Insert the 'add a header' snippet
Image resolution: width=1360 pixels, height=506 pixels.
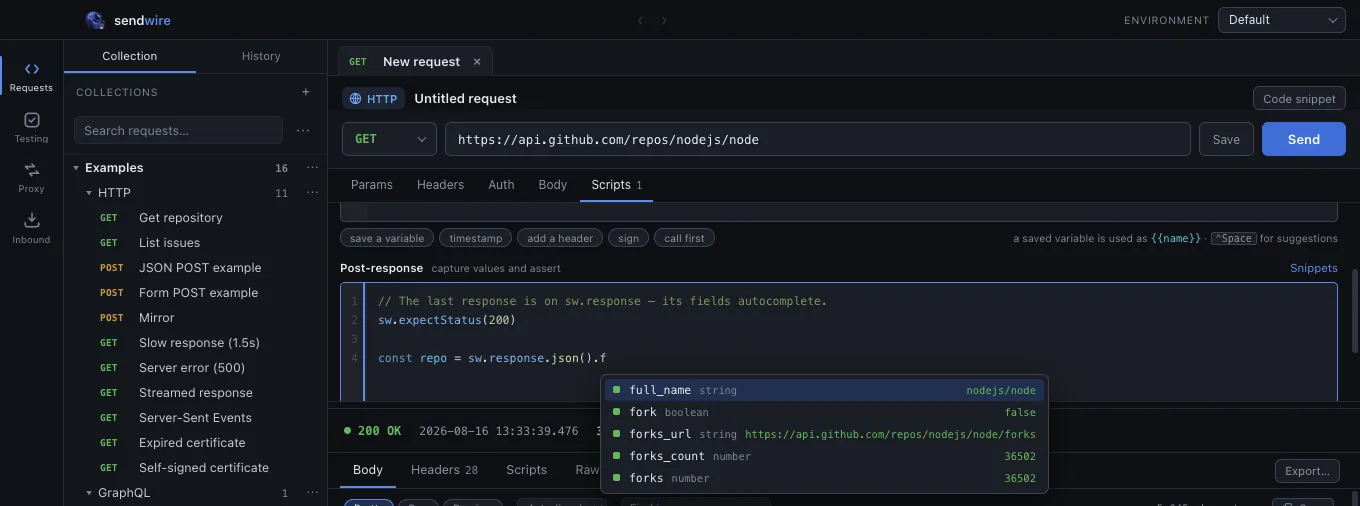click(560, 238)
